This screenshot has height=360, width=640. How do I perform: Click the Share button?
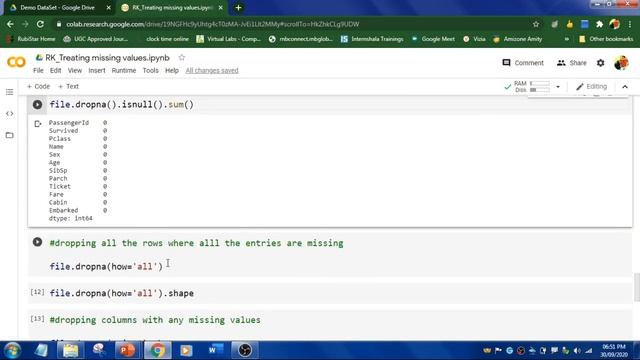pos(571,63)
